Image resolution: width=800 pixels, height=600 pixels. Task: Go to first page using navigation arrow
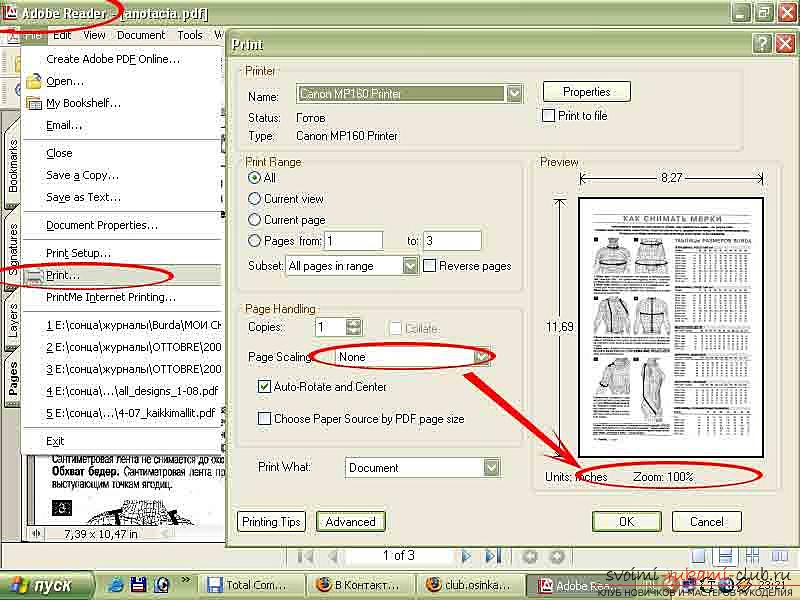click(305, 556)
